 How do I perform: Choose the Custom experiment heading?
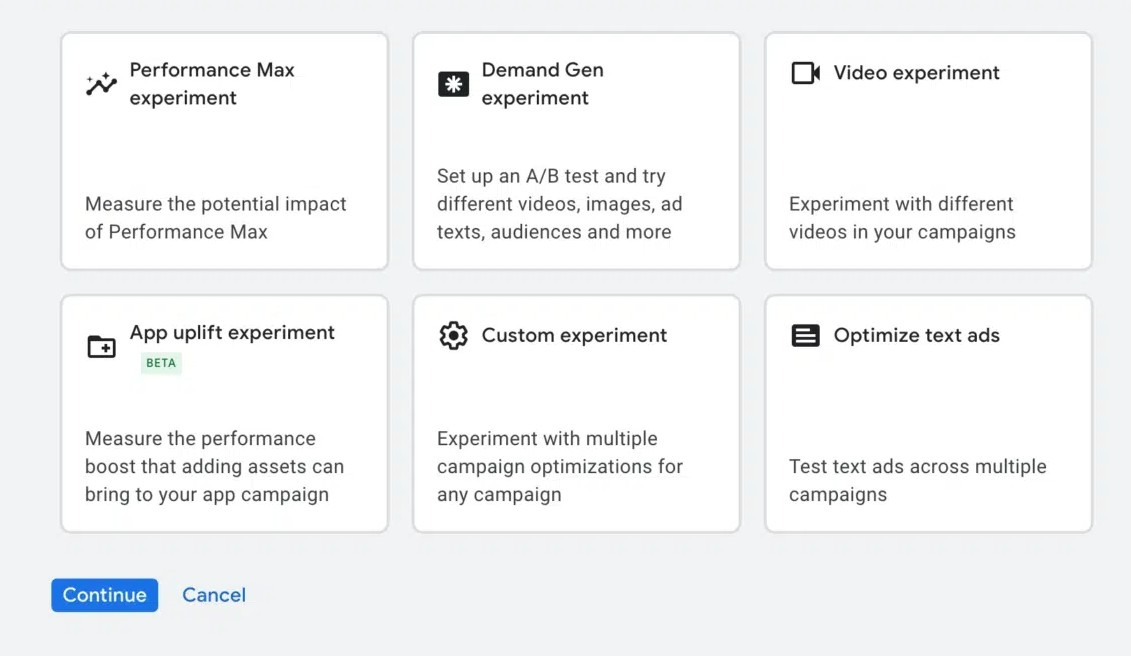pyautogui.click(x=574, y=335)
